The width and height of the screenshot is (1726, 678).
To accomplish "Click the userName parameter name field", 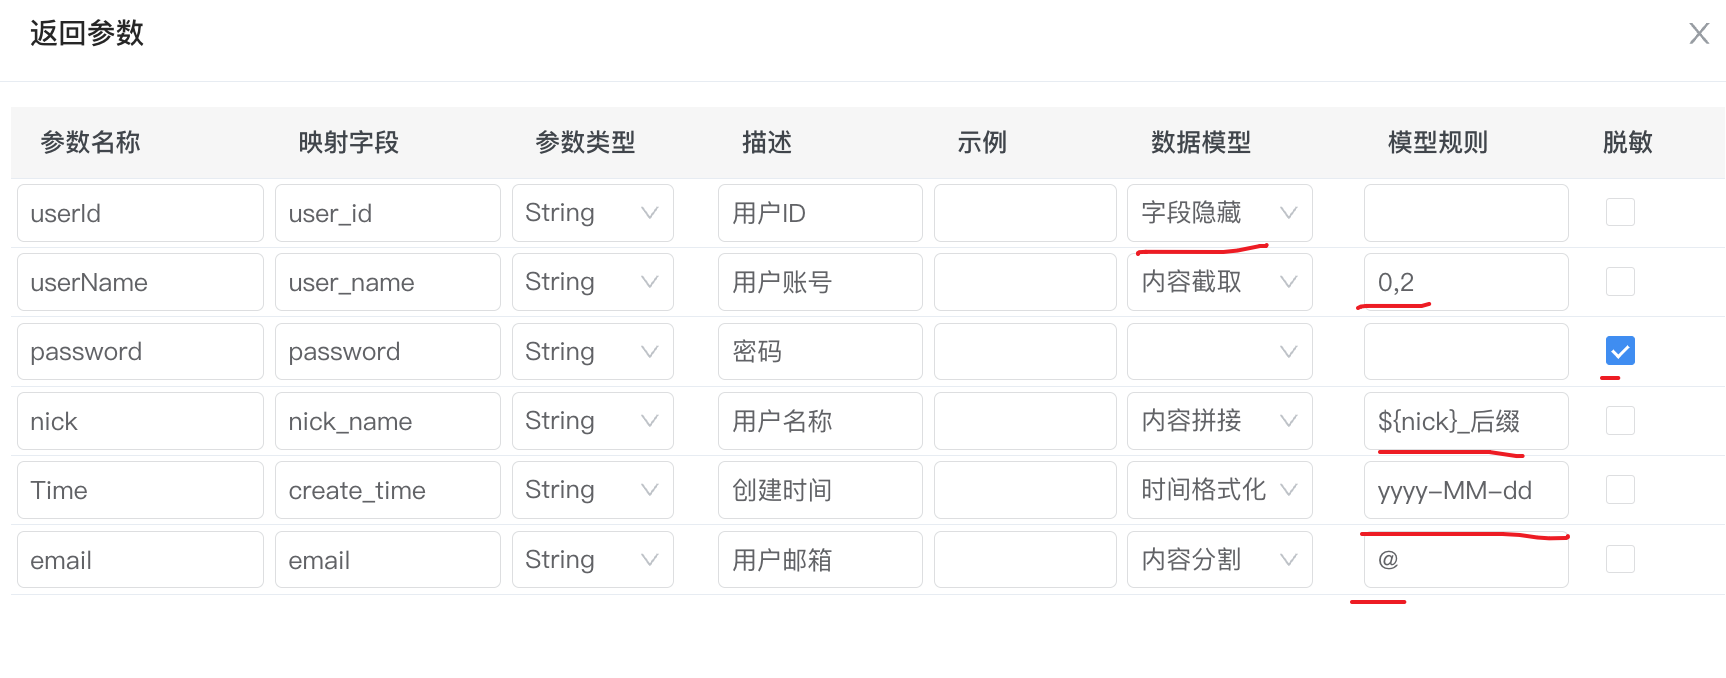I will [x=140, y=283].
